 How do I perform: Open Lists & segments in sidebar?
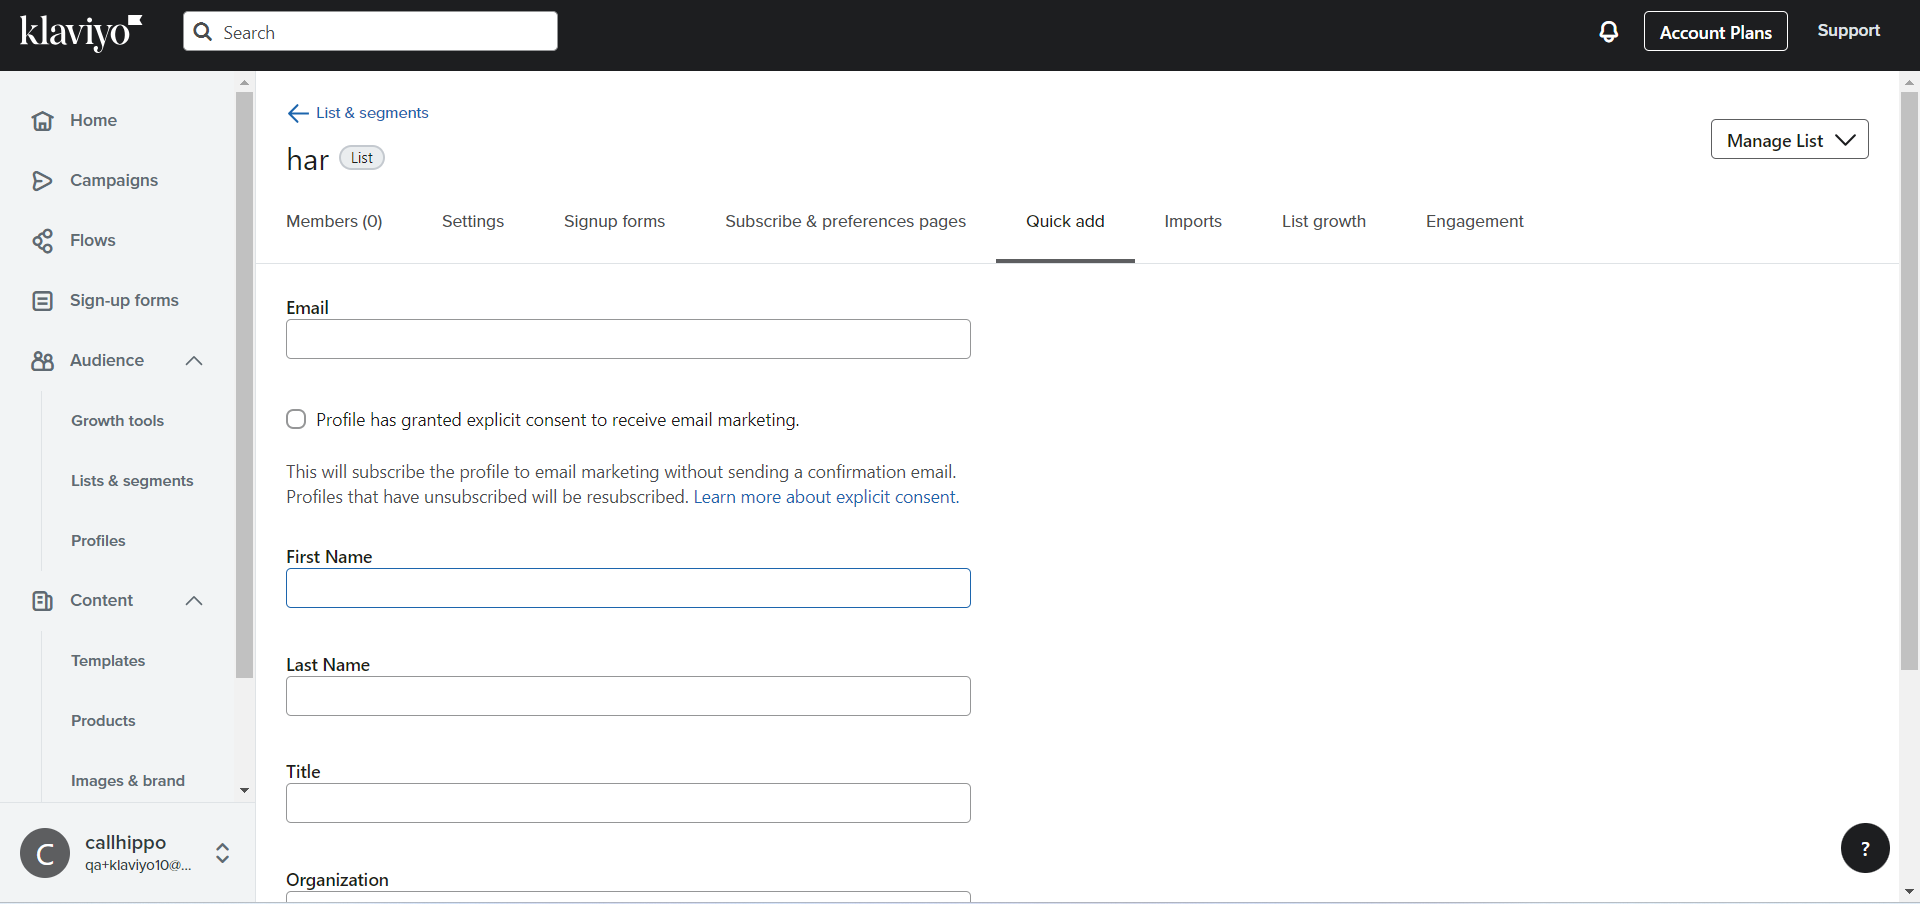[x=132, y=481]
